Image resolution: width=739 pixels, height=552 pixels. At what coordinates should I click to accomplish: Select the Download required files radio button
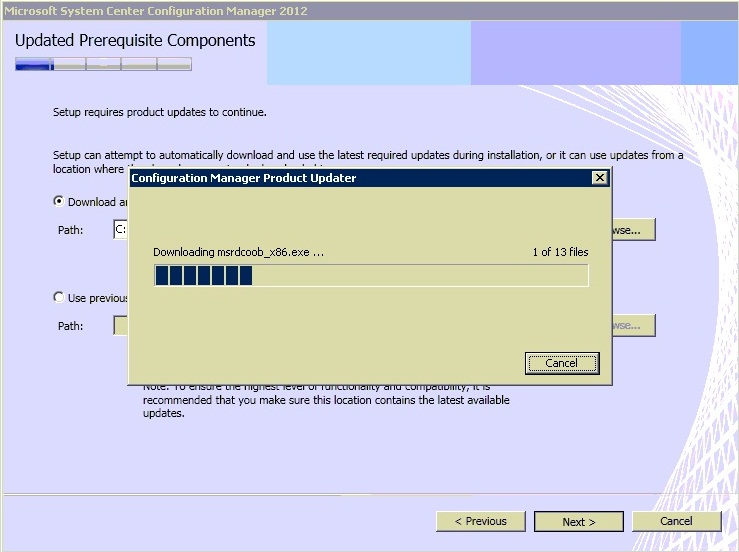pos(58,201)
